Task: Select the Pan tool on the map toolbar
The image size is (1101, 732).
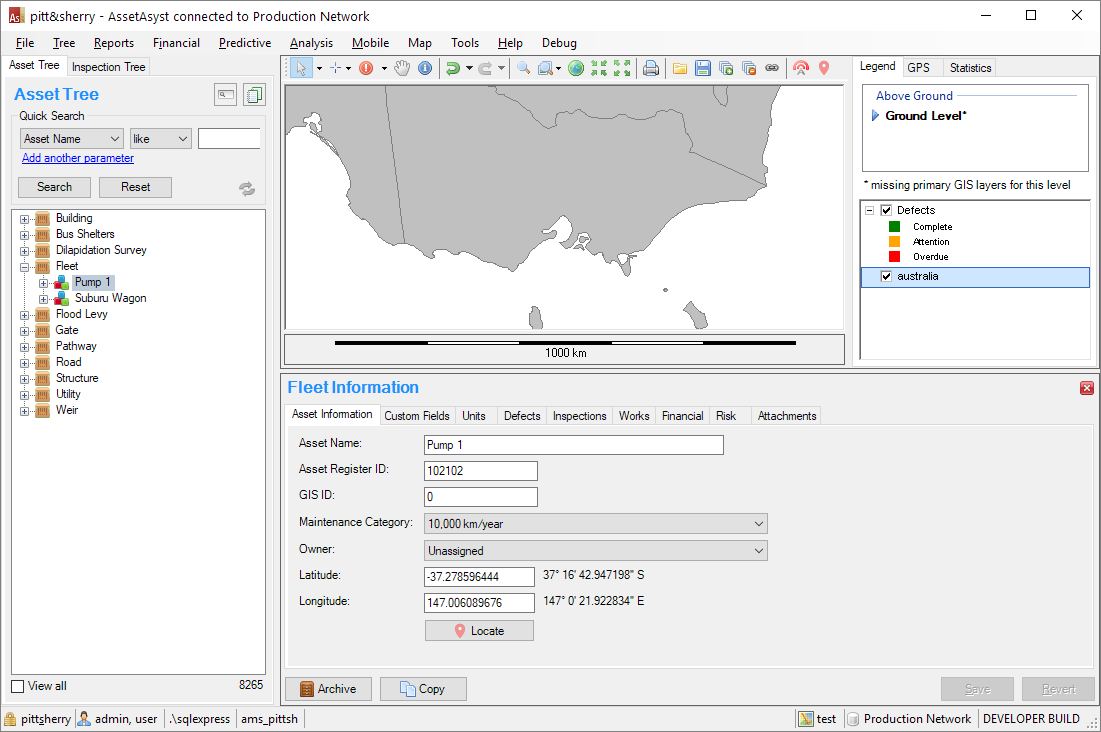Action: (x=404, y=68)
